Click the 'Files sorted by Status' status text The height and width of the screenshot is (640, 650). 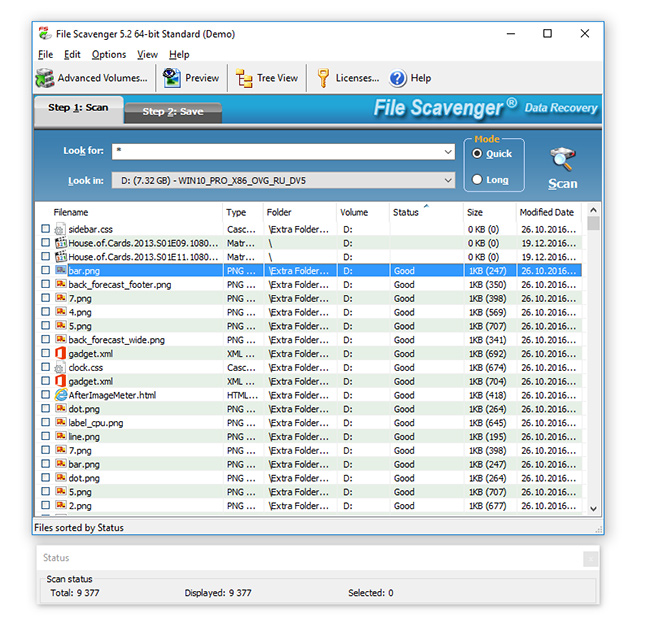click(x=79, y=528)
